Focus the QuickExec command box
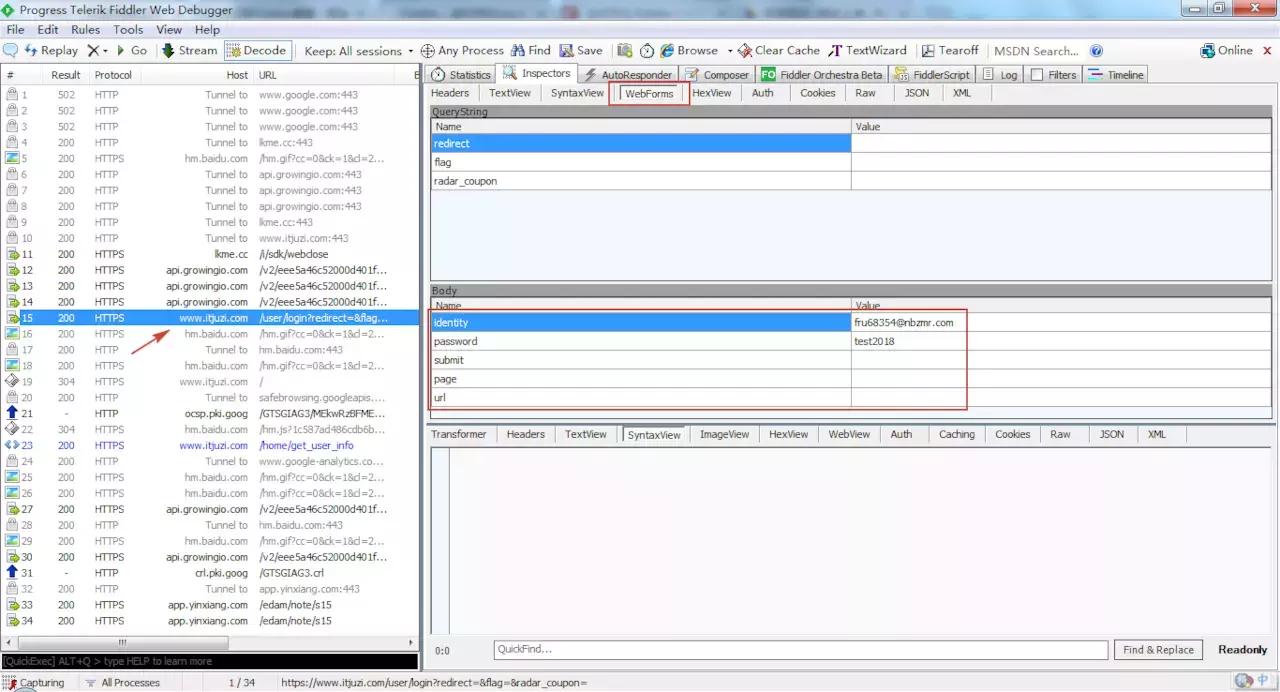This screenshot has width=1280, height=692. (x=209, y=661)
